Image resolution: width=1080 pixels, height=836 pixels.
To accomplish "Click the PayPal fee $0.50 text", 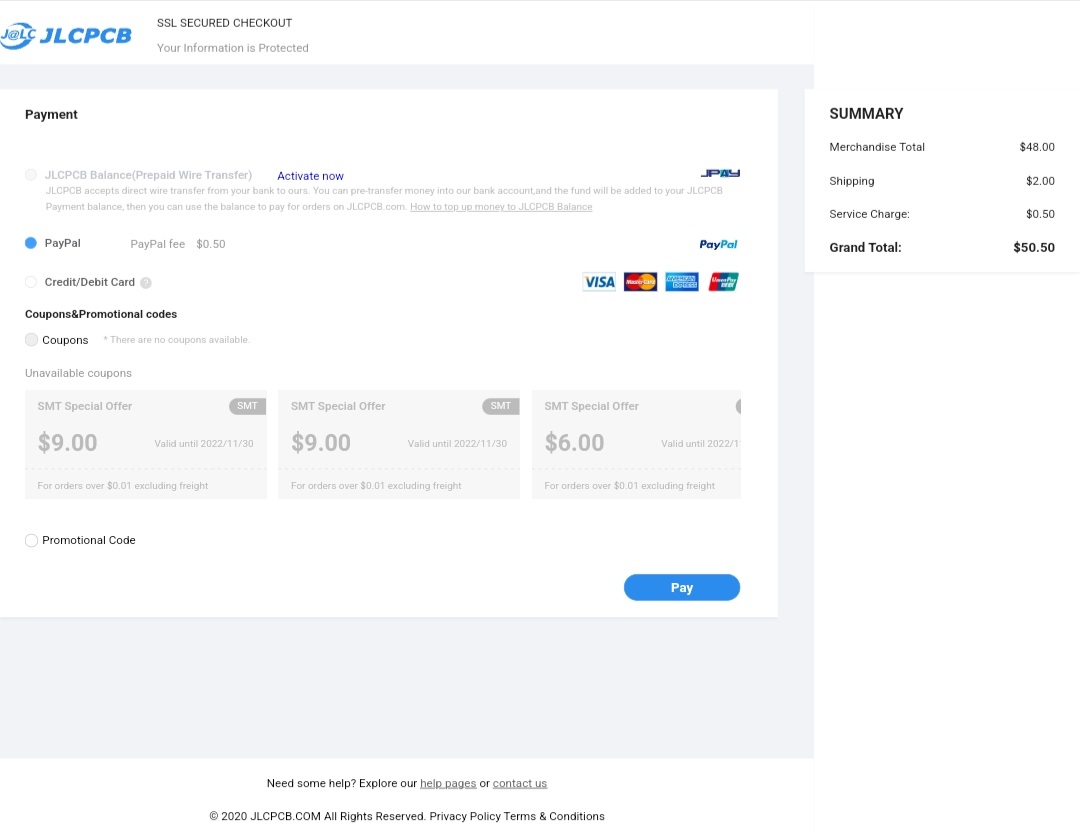I will pyautogui.click(x=178, y=244).
